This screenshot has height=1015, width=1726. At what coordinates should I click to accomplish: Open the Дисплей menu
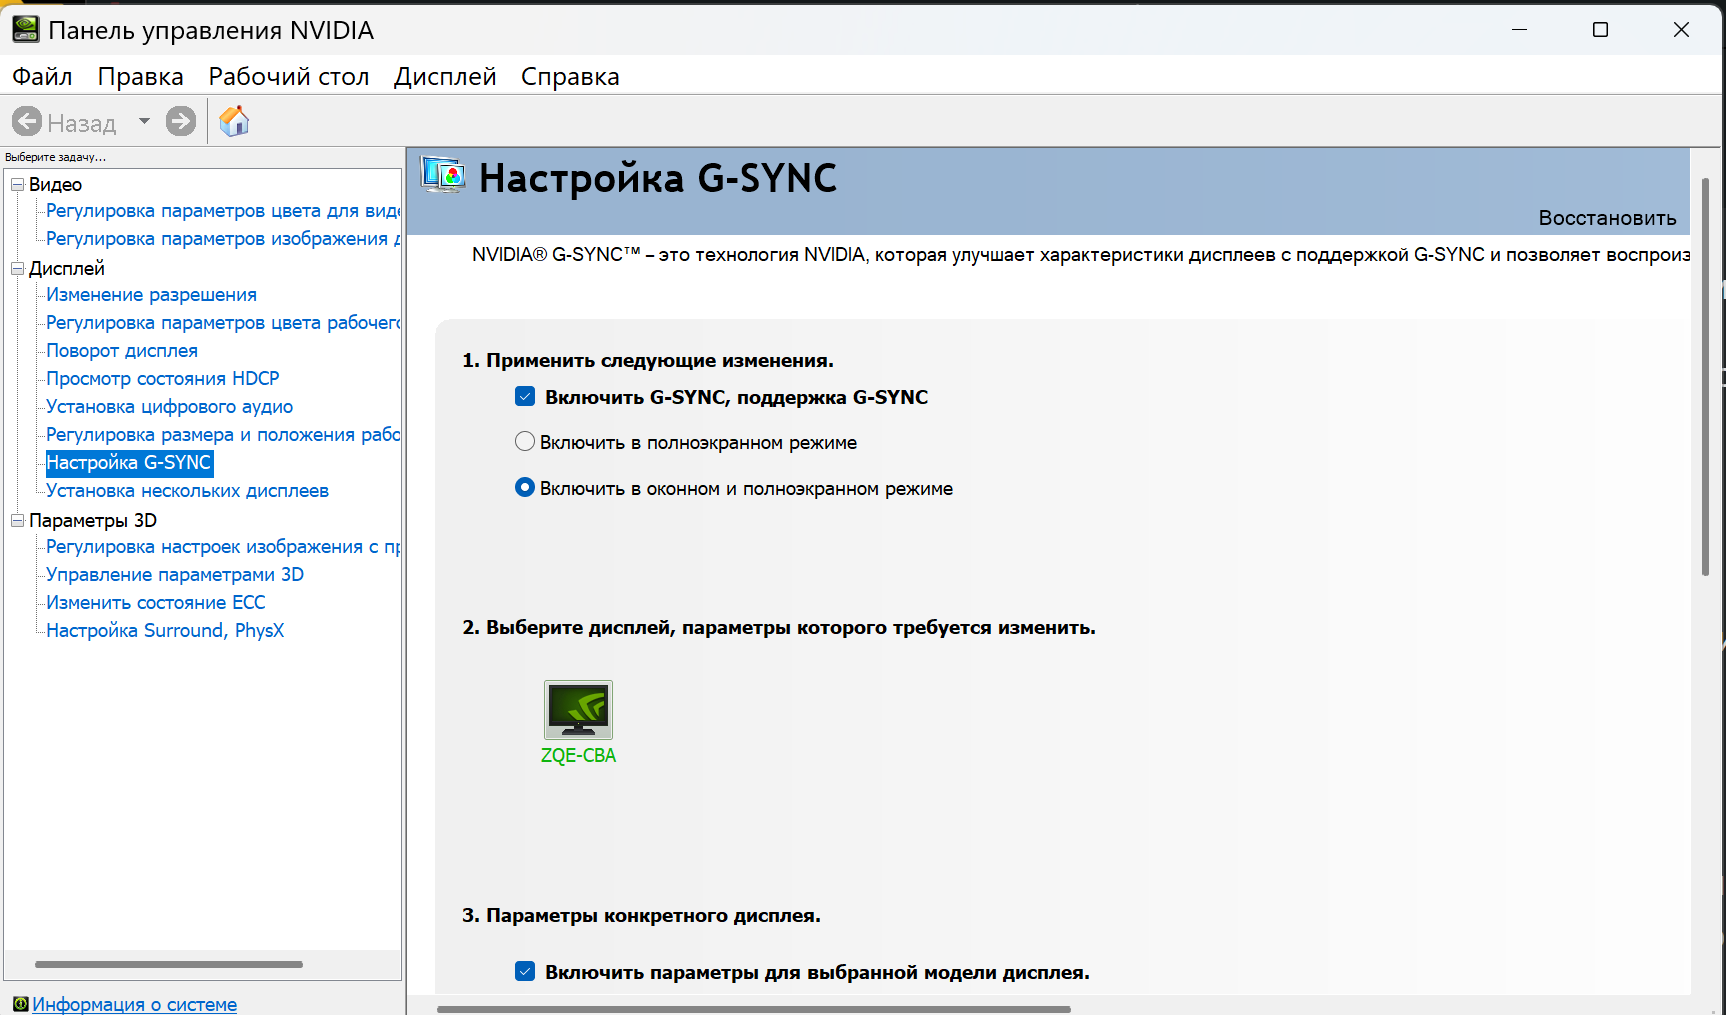coord(445,77)
